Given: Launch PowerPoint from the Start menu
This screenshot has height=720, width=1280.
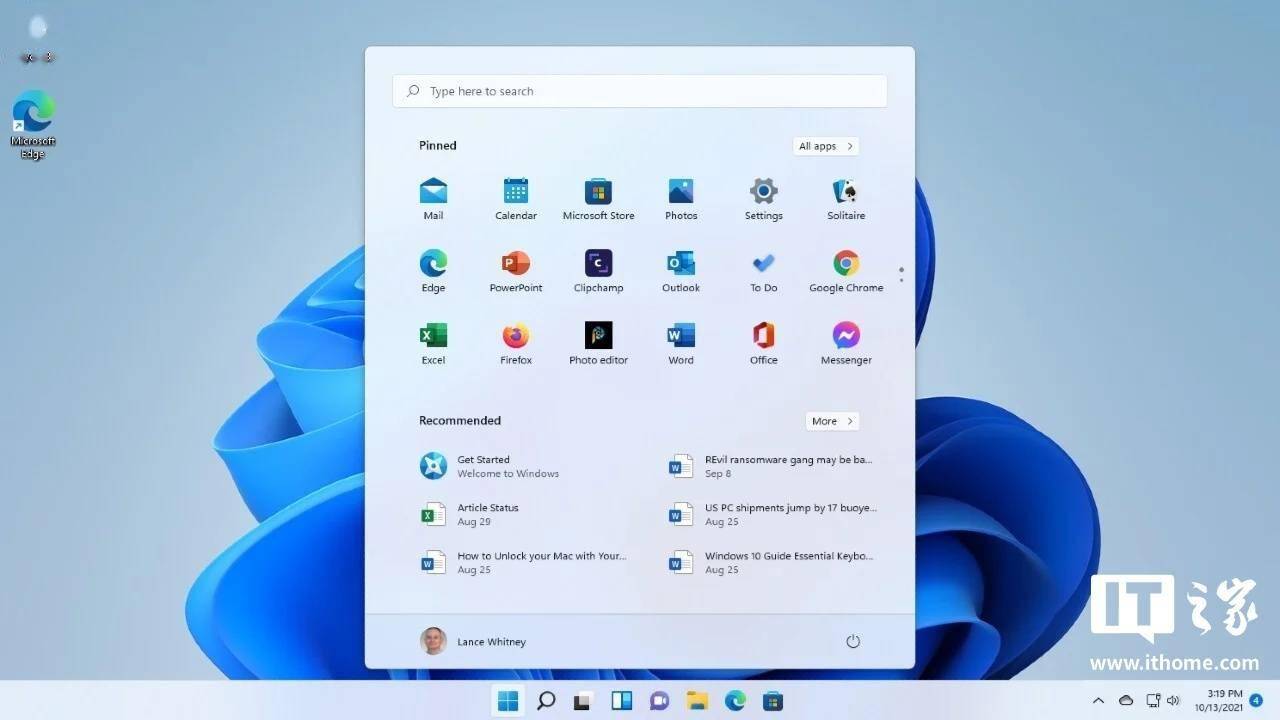Looking at the screenshot, I should click(515, 270).
